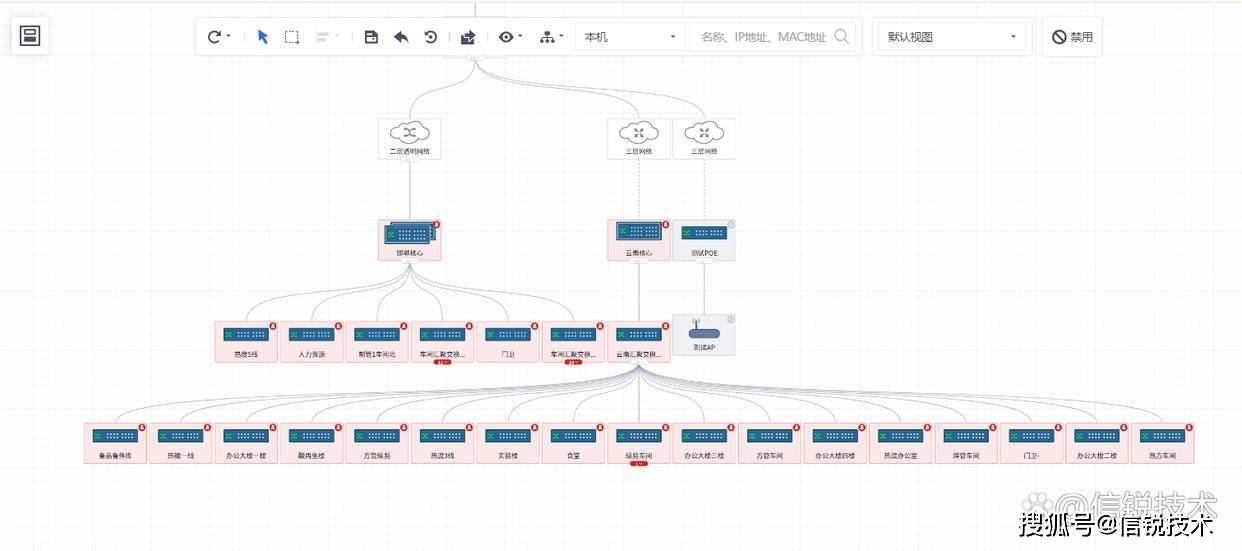Screen dimensions: 1242x551
Task: Select the 实验楼 switch node
Action: 508,442
